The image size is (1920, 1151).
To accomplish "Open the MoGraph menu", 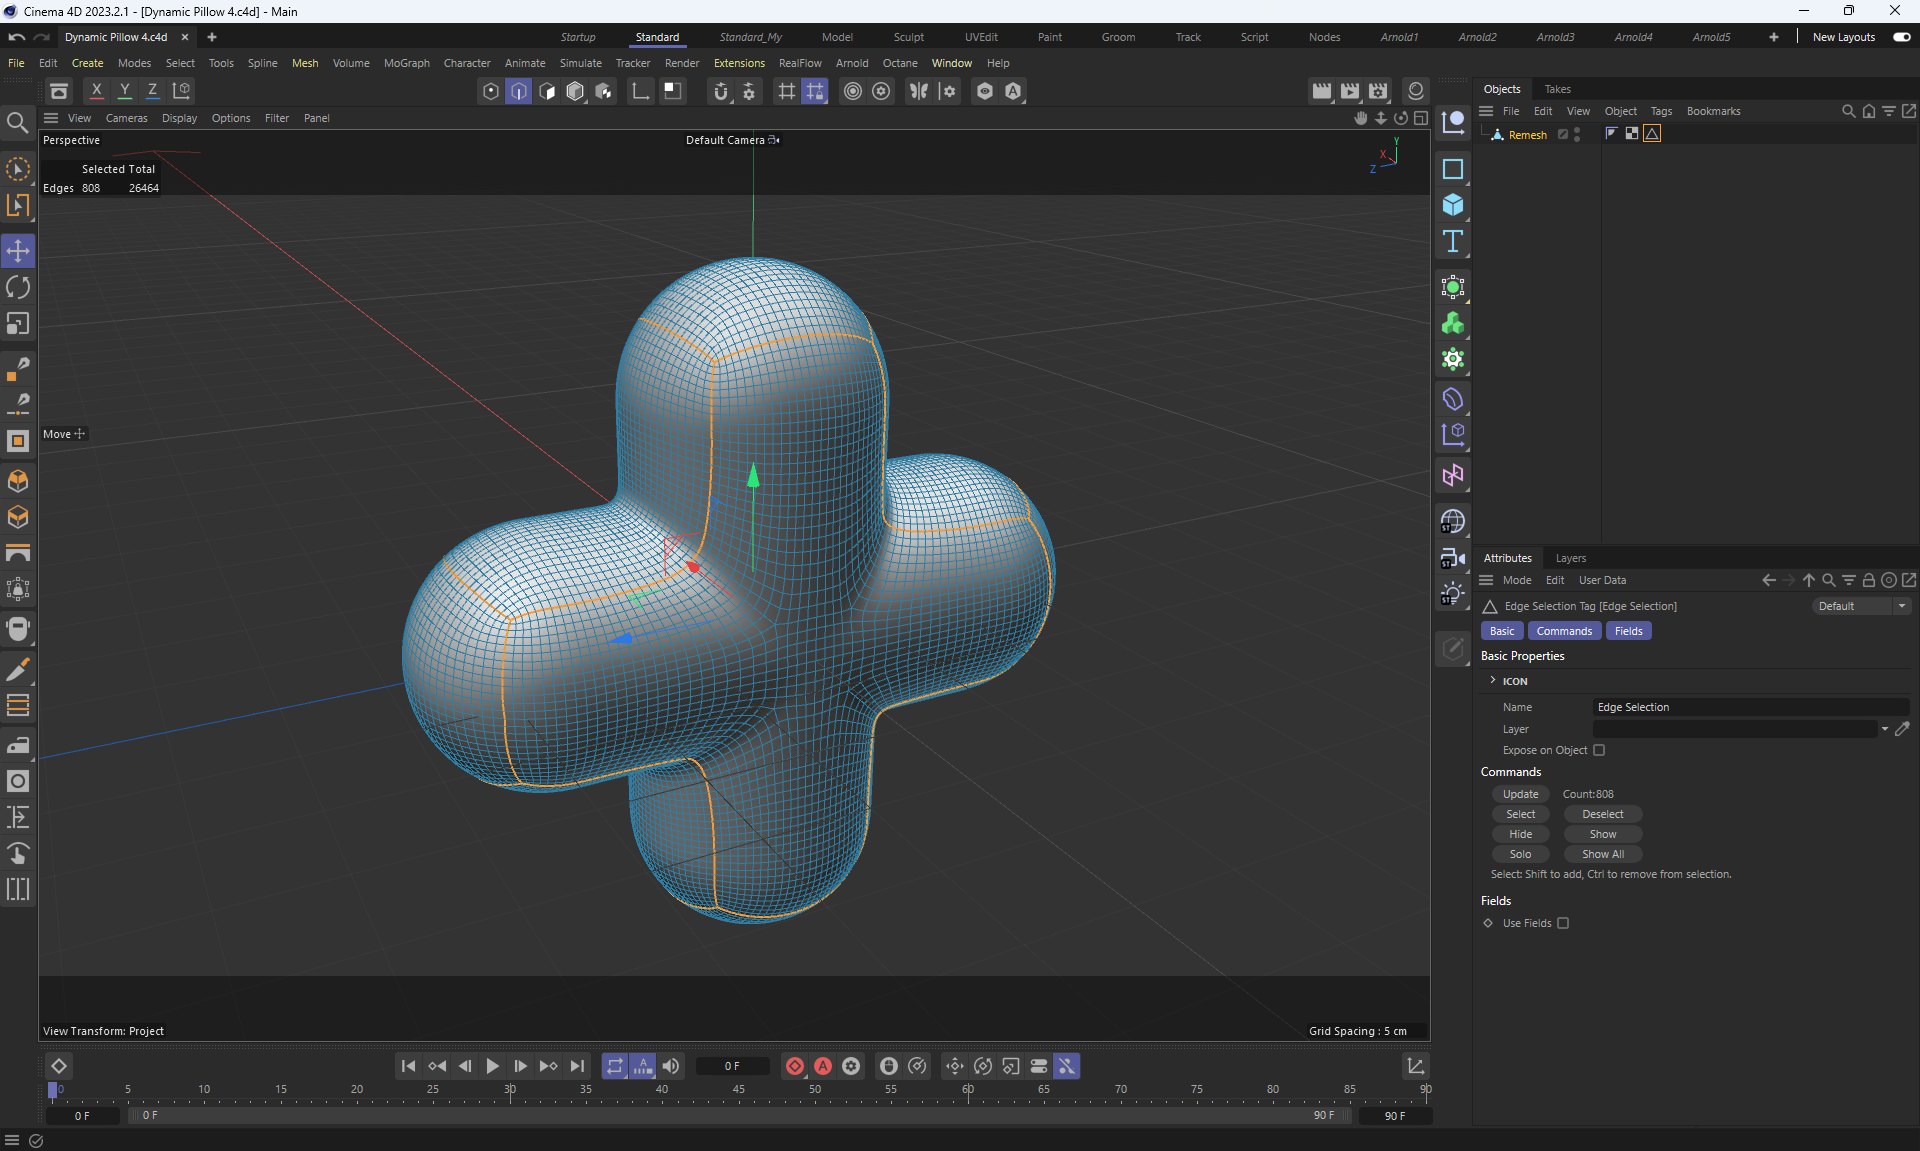I will 406,63.
